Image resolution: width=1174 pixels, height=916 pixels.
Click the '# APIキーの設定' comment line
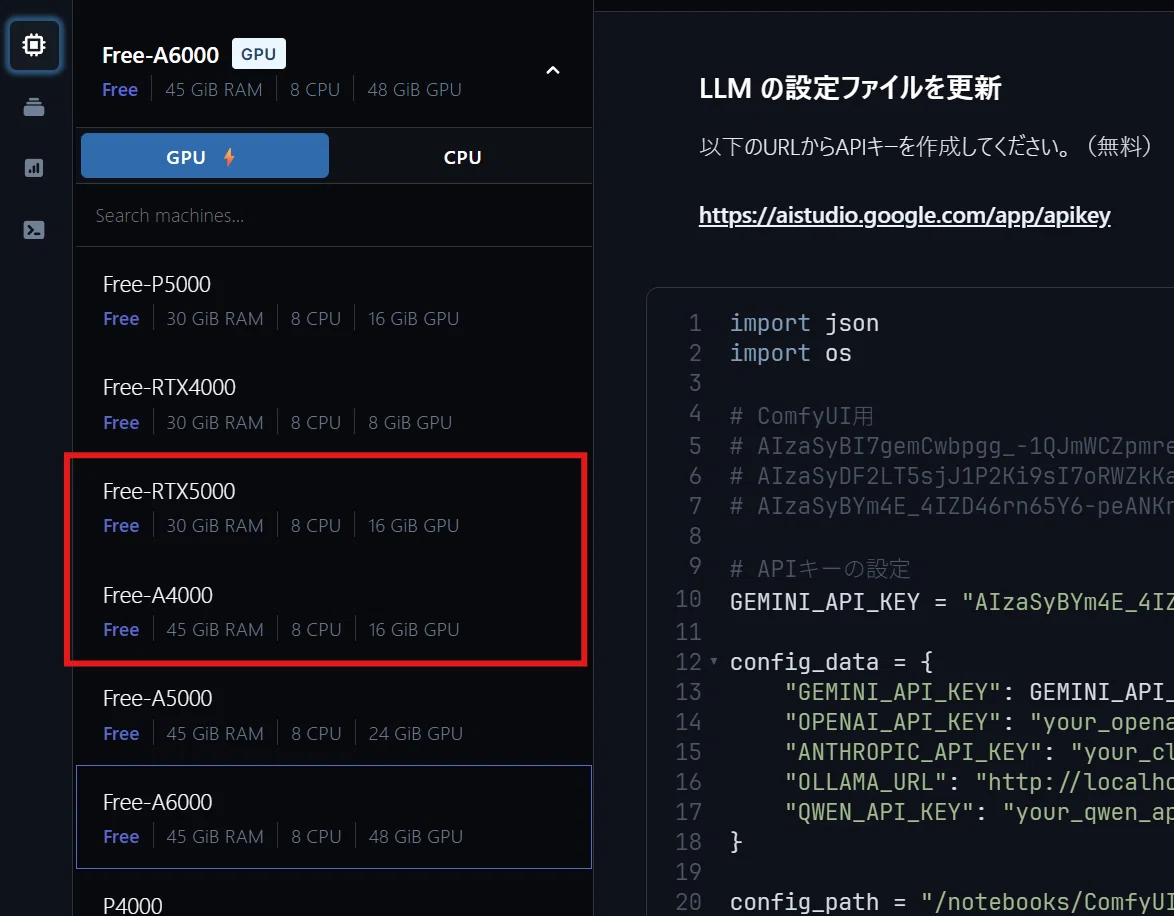820,568
